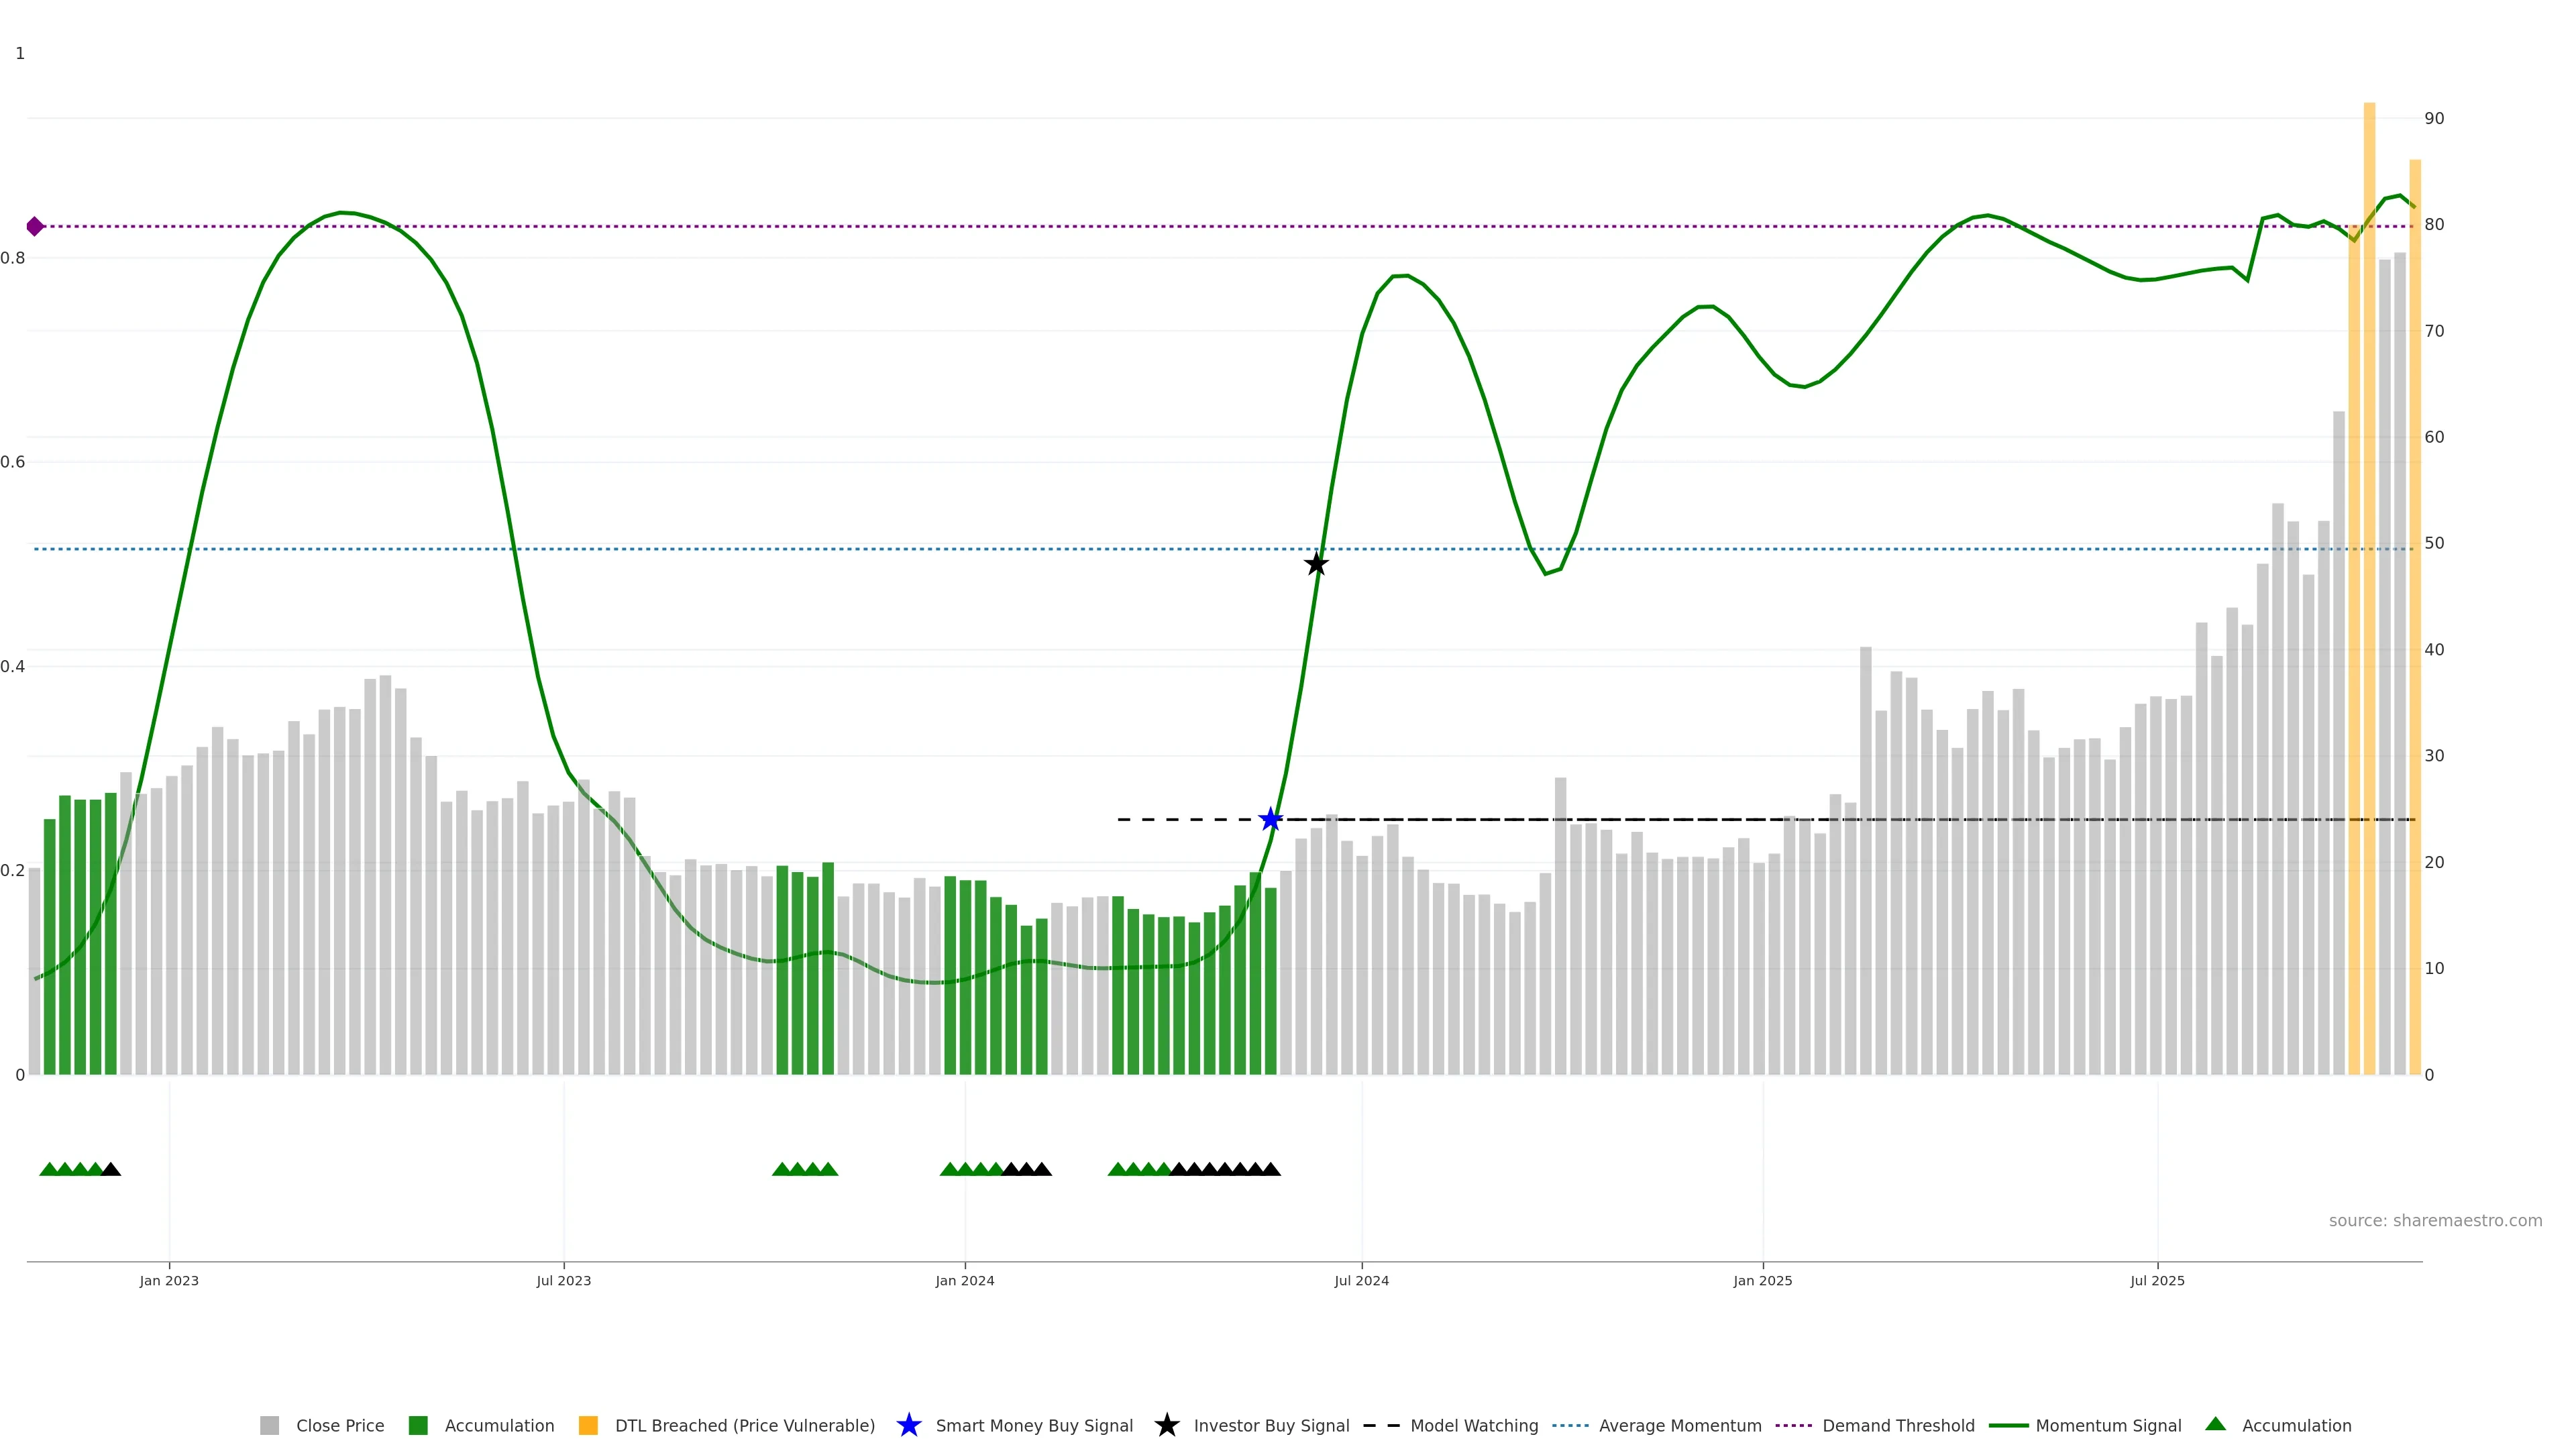
Task: Click the blue star icon in legend
Action: [x=908, y=1425]
